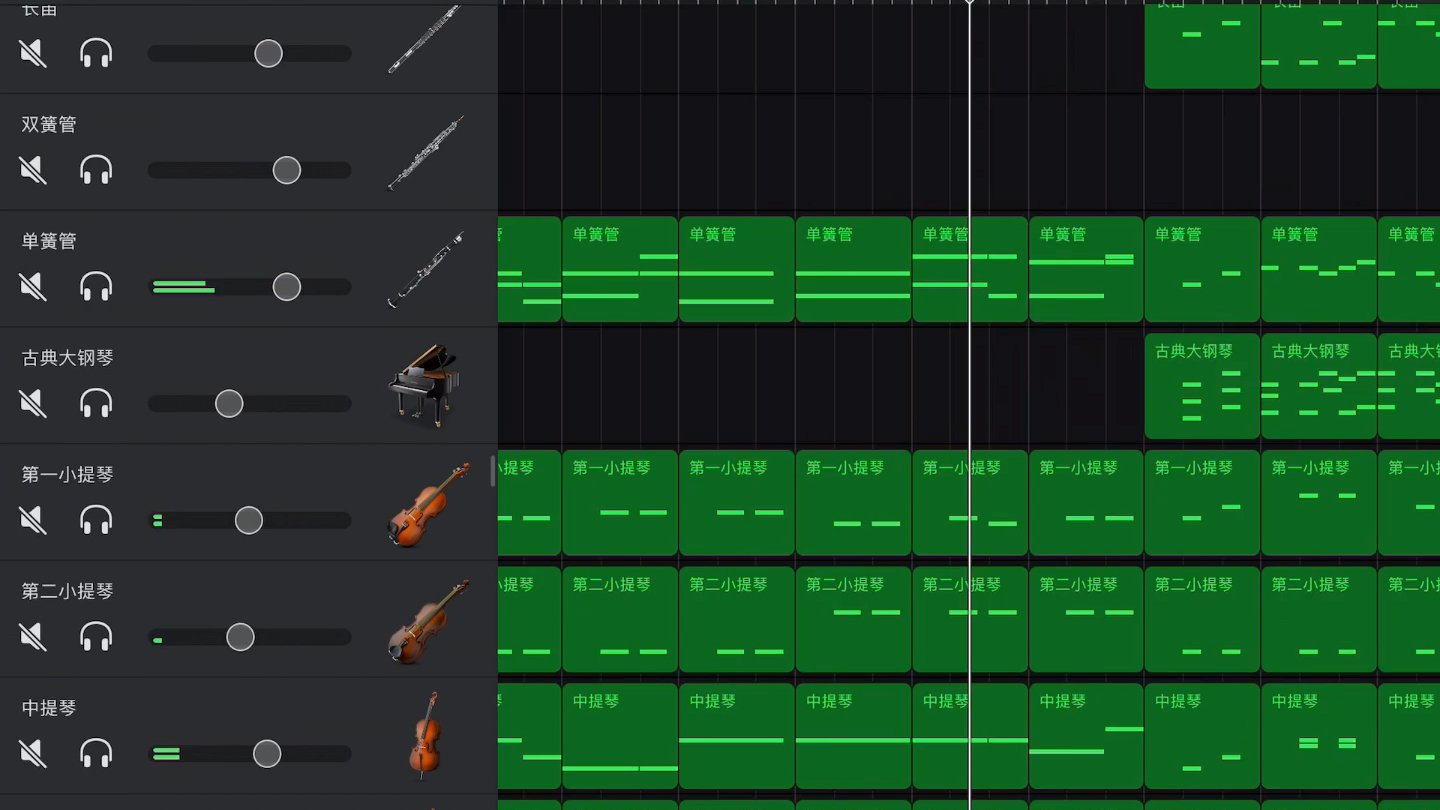The height and width of the screenshot is (810, 1440).
Task: Solo the 双簧管 track with headphones icon
Action: click(x=96, y=170)
